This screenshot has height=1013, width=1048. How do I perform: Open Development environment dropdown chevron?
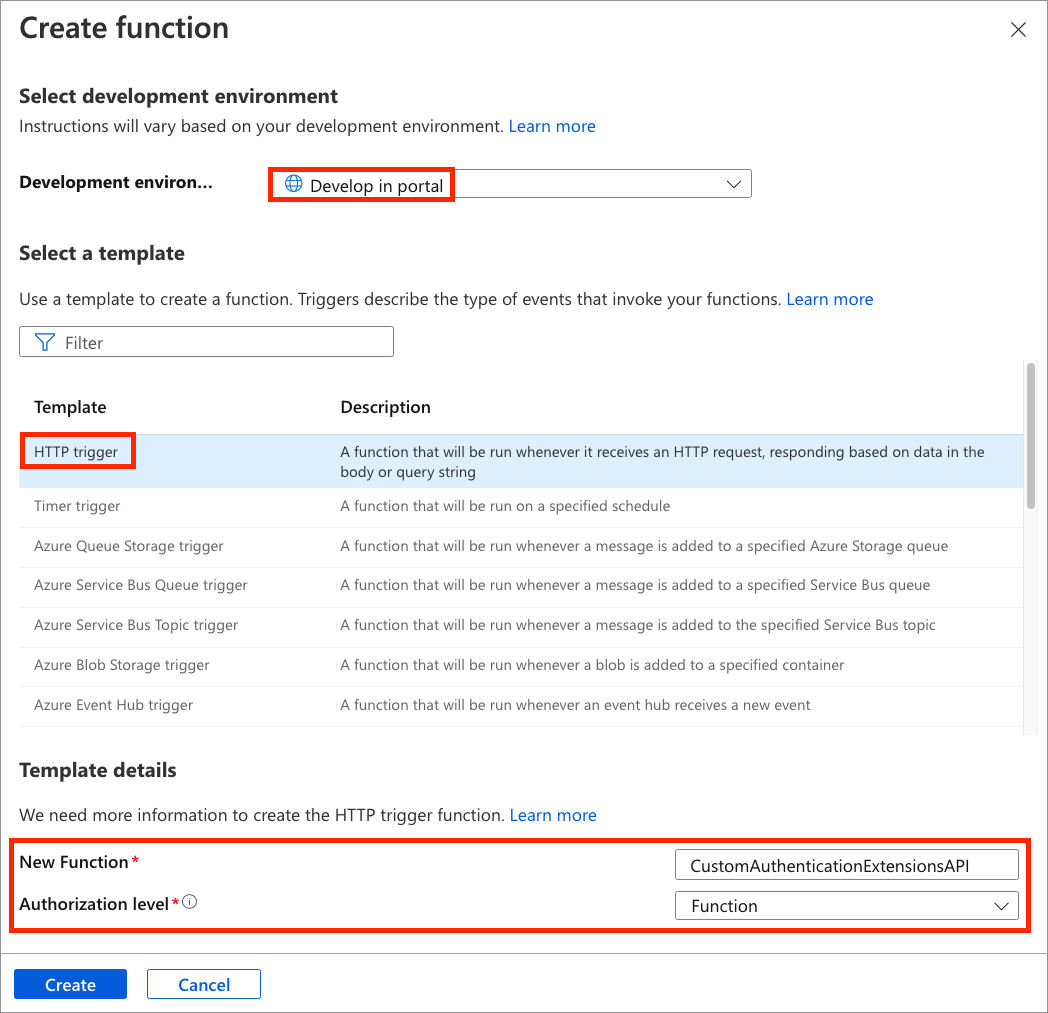(x=733, y=184)
